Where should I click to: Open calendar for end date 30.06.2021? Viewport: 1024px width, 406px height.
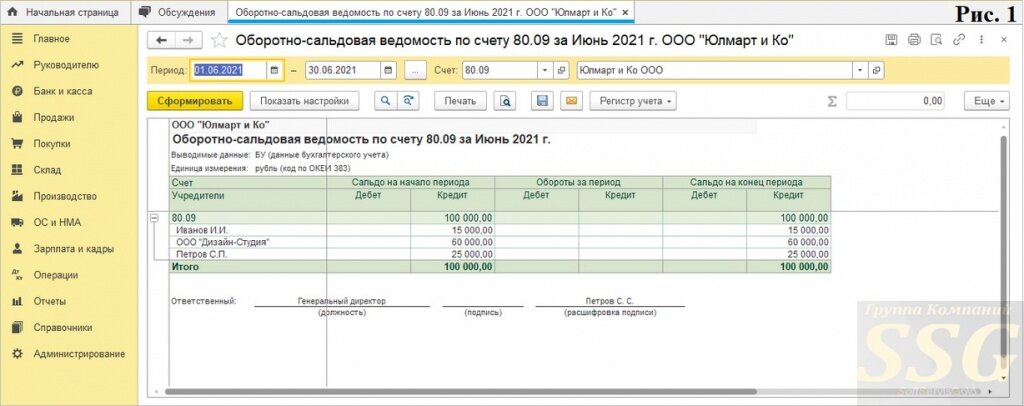[x=389, y=70]
